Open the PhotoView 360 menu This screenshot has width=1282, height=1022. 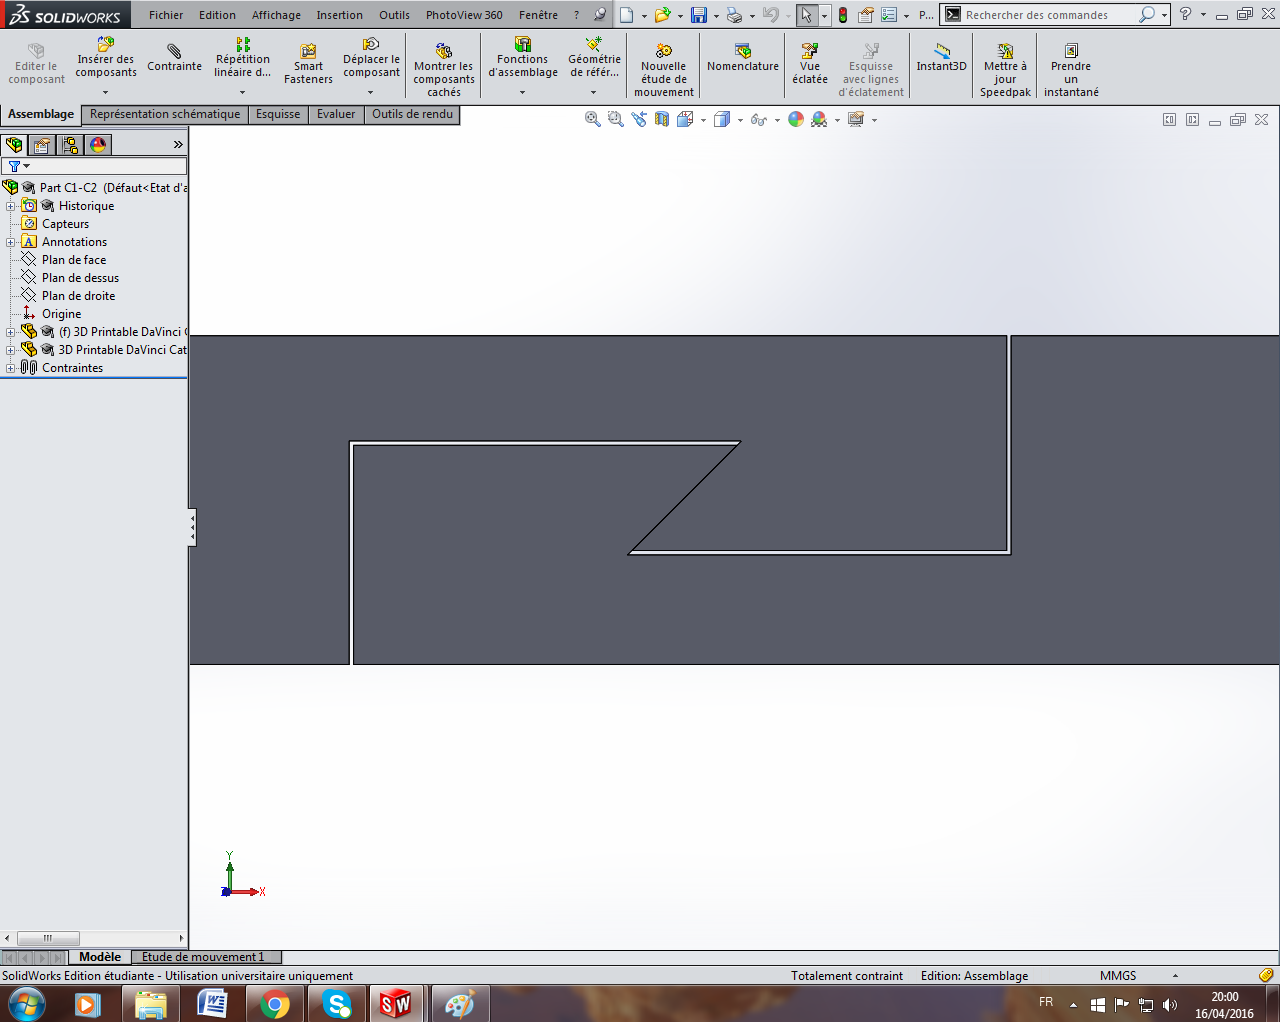(x=464, y=15)
